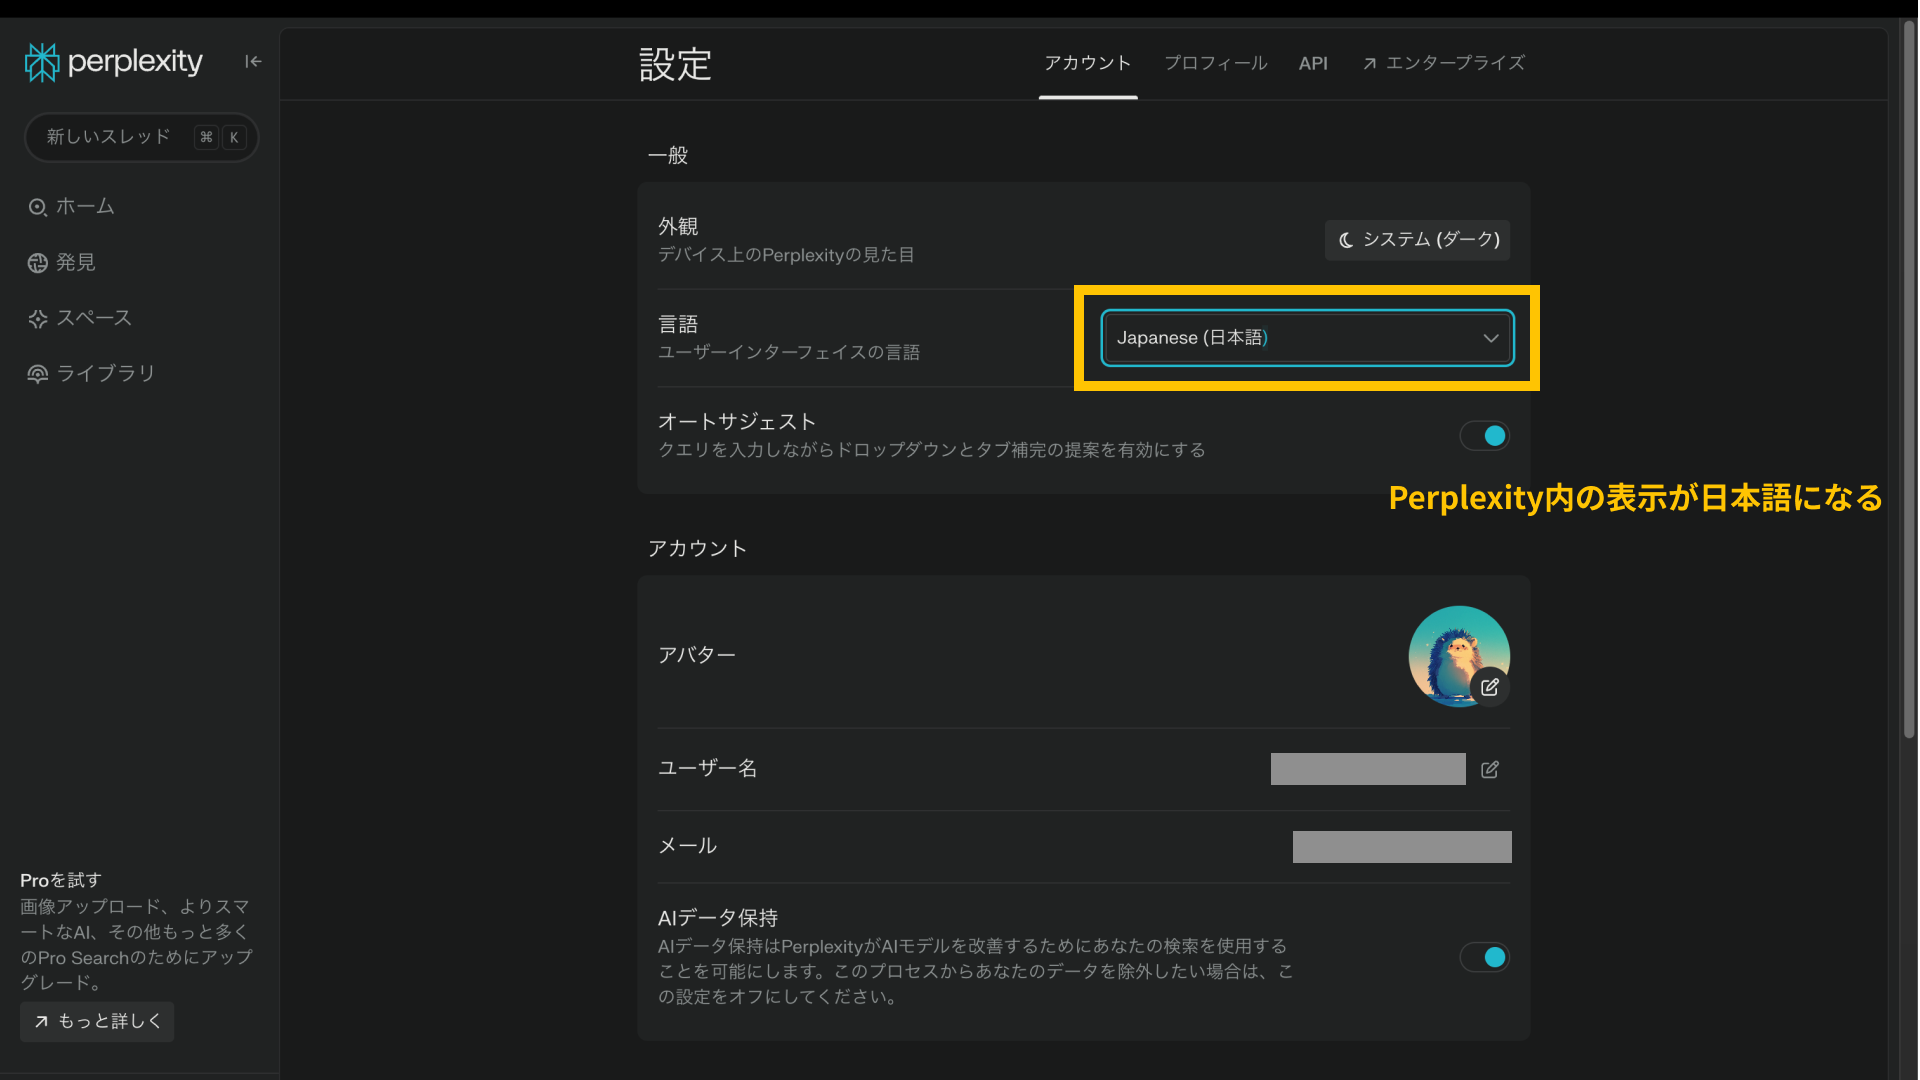
Task: Edit the avatar using the pencil icon
Action: [1491, 686]
